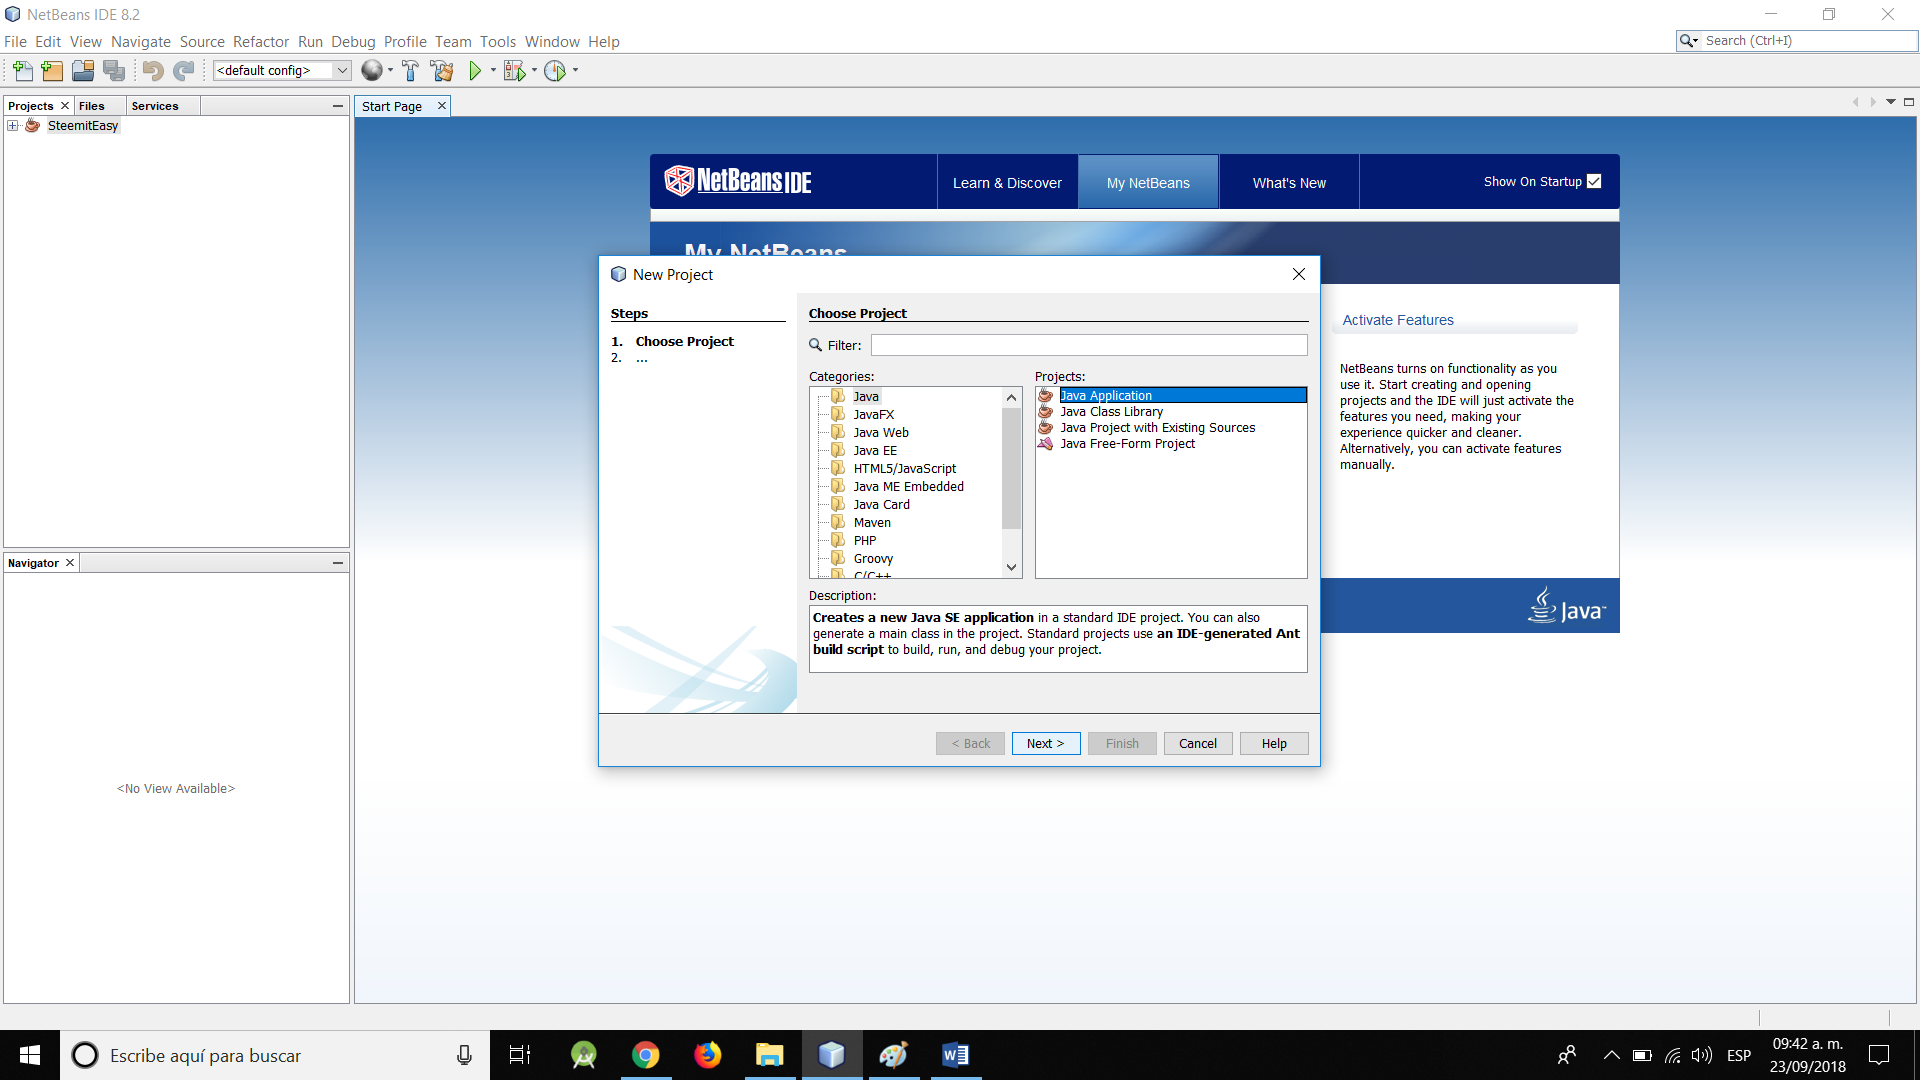Click the Categories list scroll down arrow

coord(1012,567)
